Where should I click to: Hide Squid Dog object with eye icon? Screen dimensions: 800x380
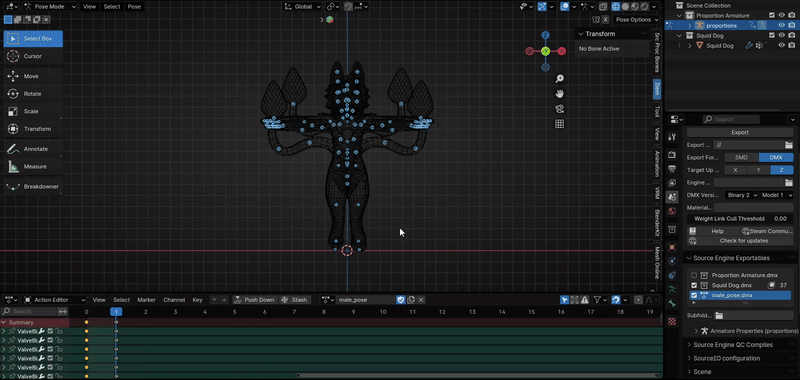(781, 45)
